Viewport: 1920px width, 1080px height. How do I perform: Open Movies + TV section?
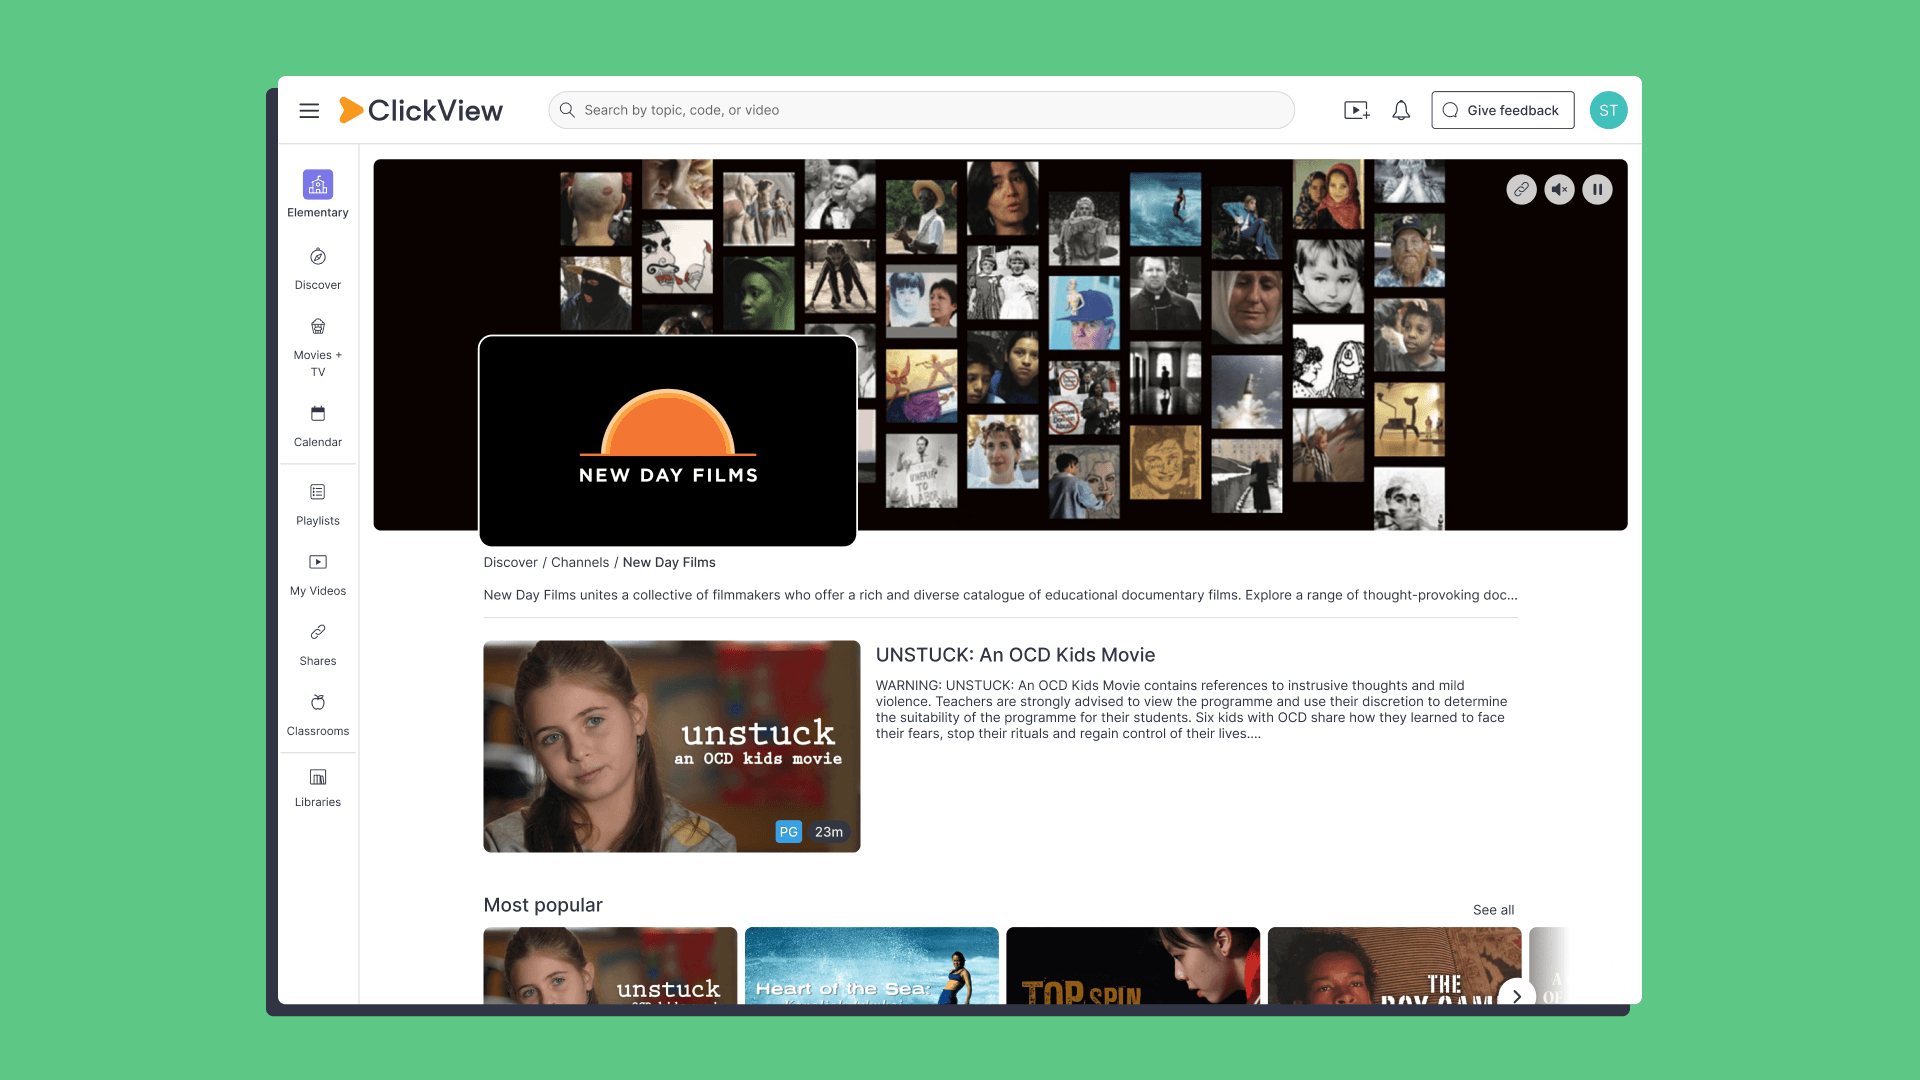[x=318, y=347]
